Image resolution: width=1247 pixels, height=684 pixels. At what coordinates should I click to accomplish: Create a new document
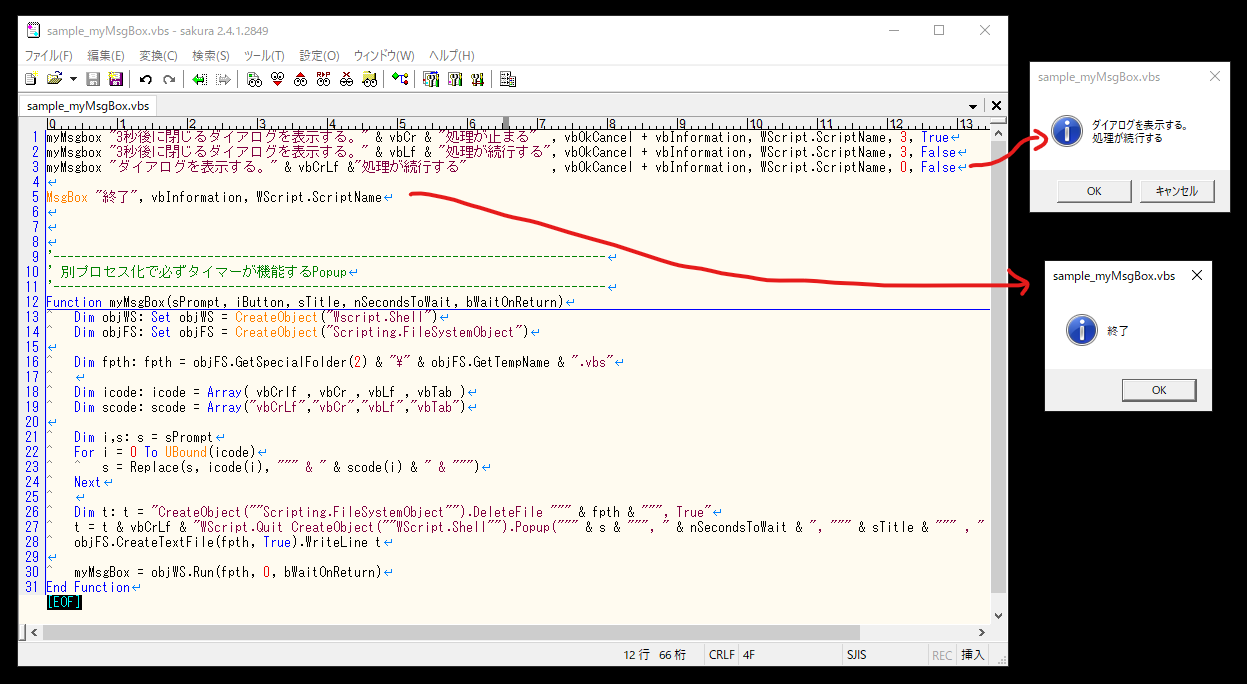31,78
